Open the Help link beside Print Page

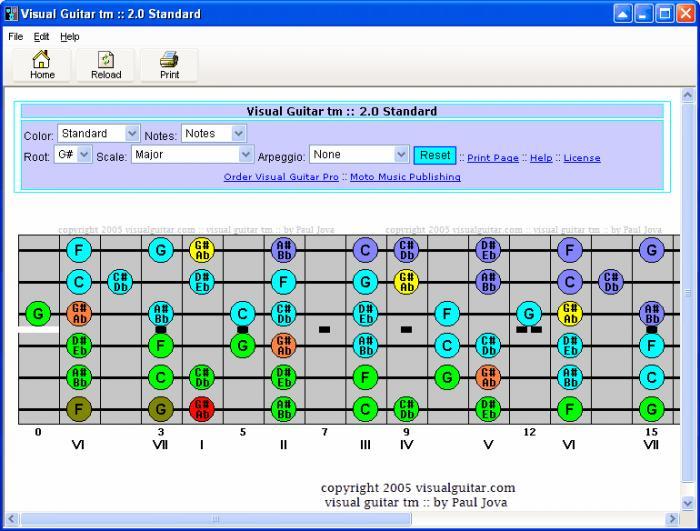(x=541, y=158)
